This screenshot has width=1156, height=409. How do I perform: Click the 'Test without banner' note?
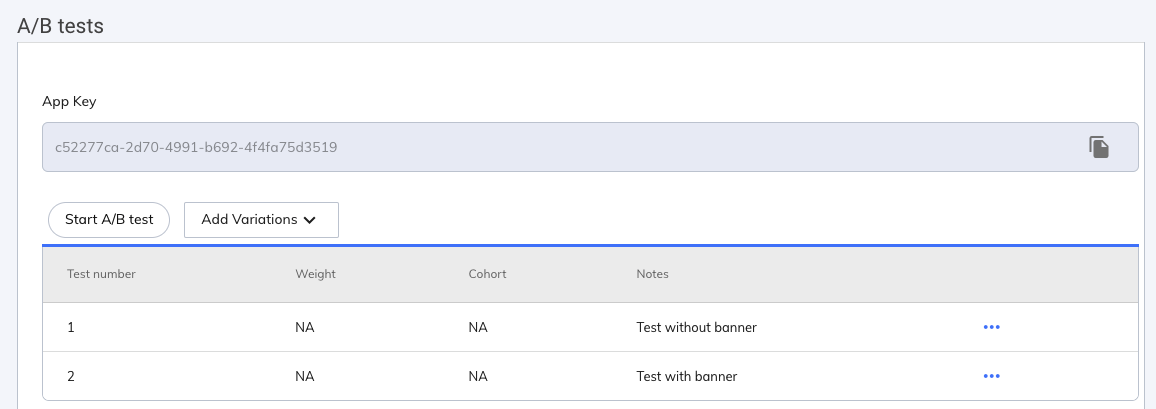coord(696,327)
